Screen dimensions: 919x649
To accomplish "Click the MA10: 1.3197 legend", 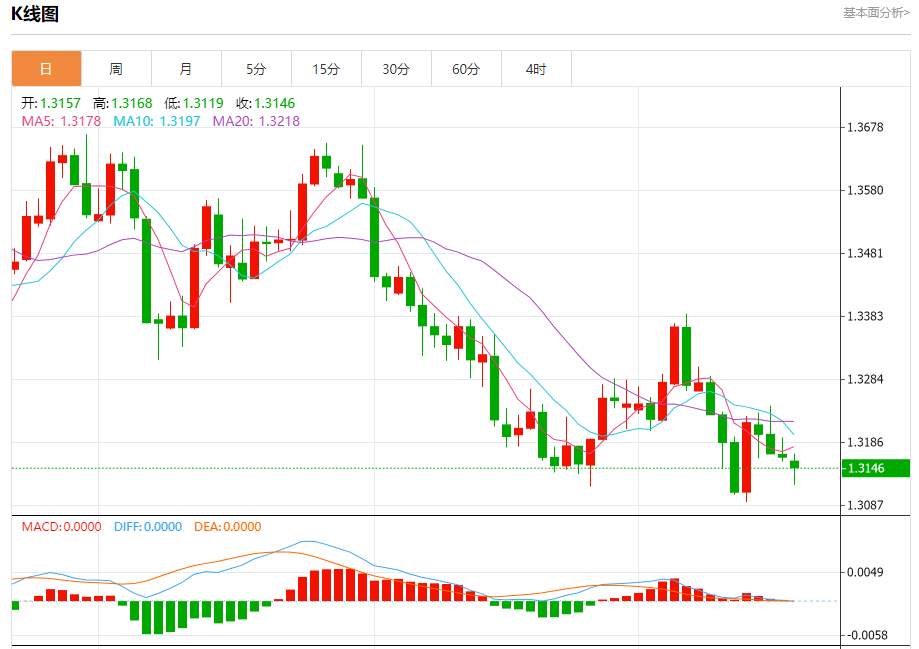I will tap(156, 121).
